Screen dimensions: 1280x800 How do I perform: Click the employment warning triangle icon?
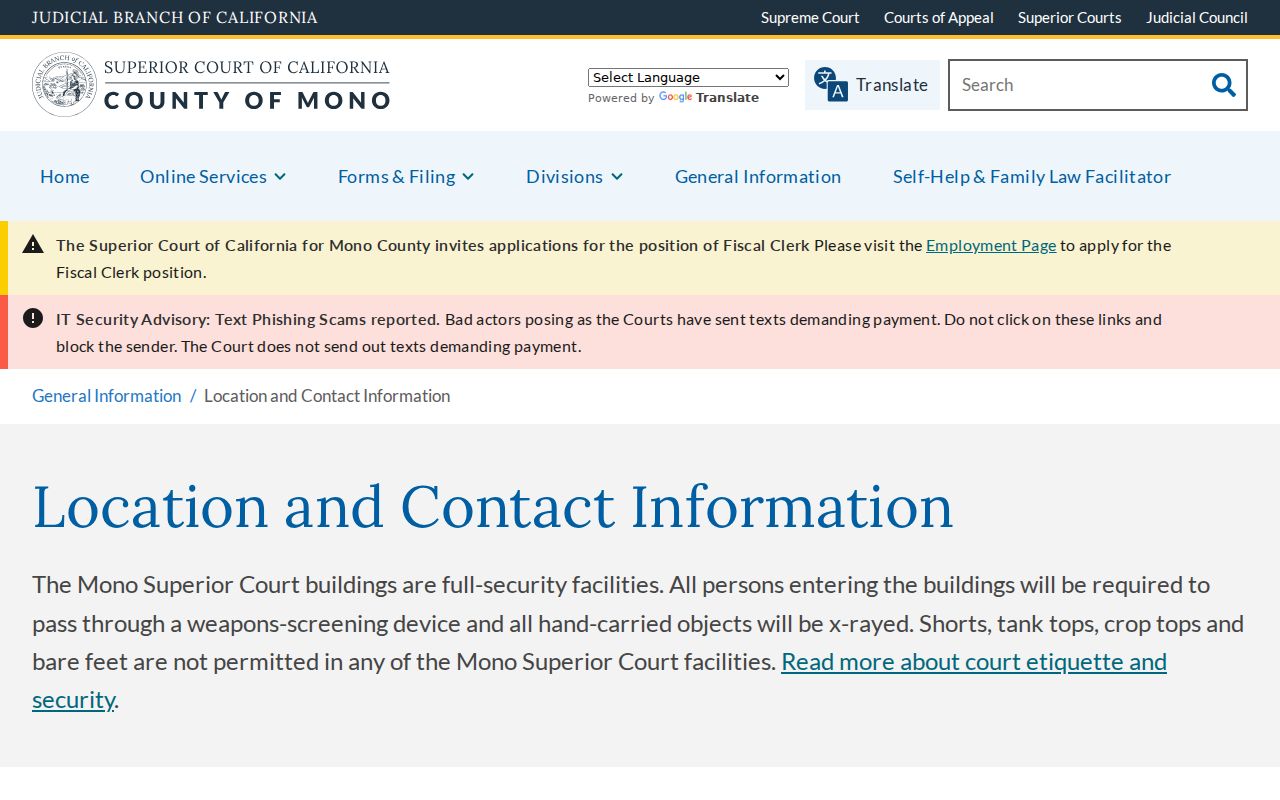pos(33,244)
